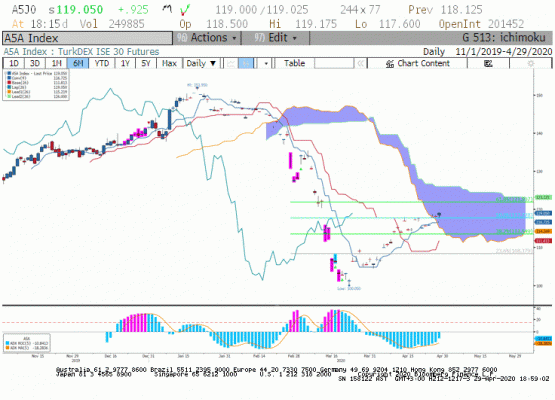Click the green checkmark icon in the quote header
Viewport: 555px width, 400px height.
pos(184,10)
